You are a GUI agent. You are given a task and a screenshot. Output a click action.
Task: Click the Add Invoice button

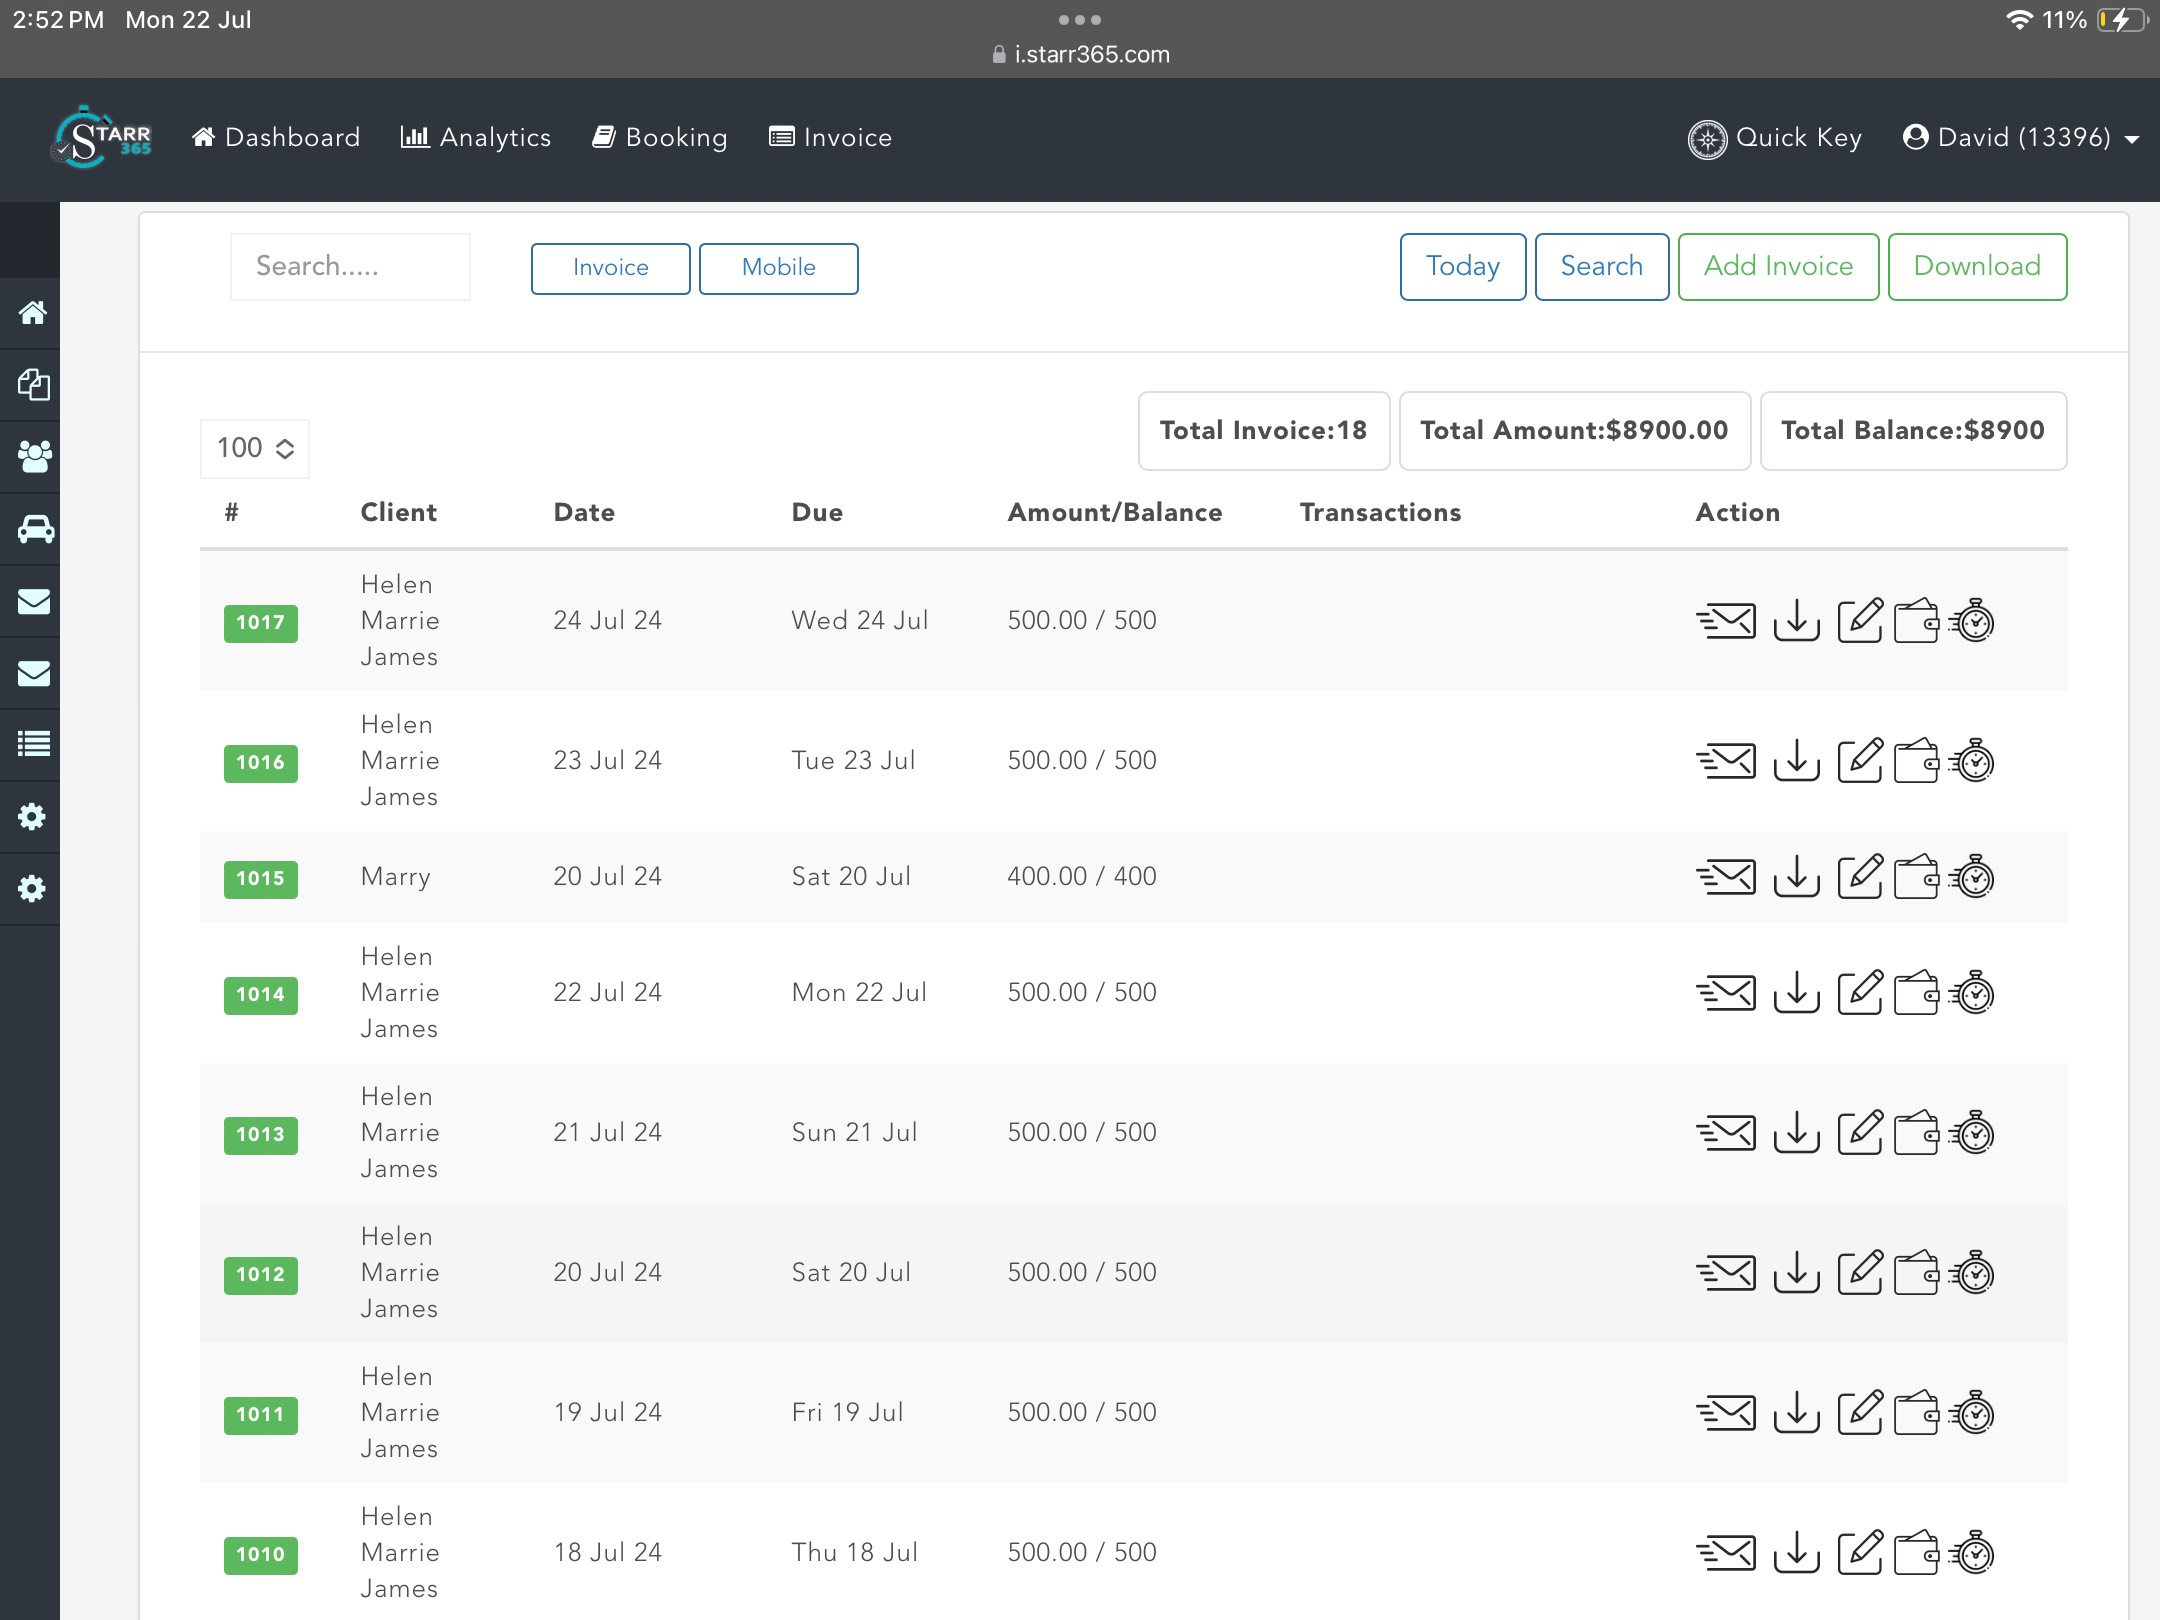point(1779,267)
